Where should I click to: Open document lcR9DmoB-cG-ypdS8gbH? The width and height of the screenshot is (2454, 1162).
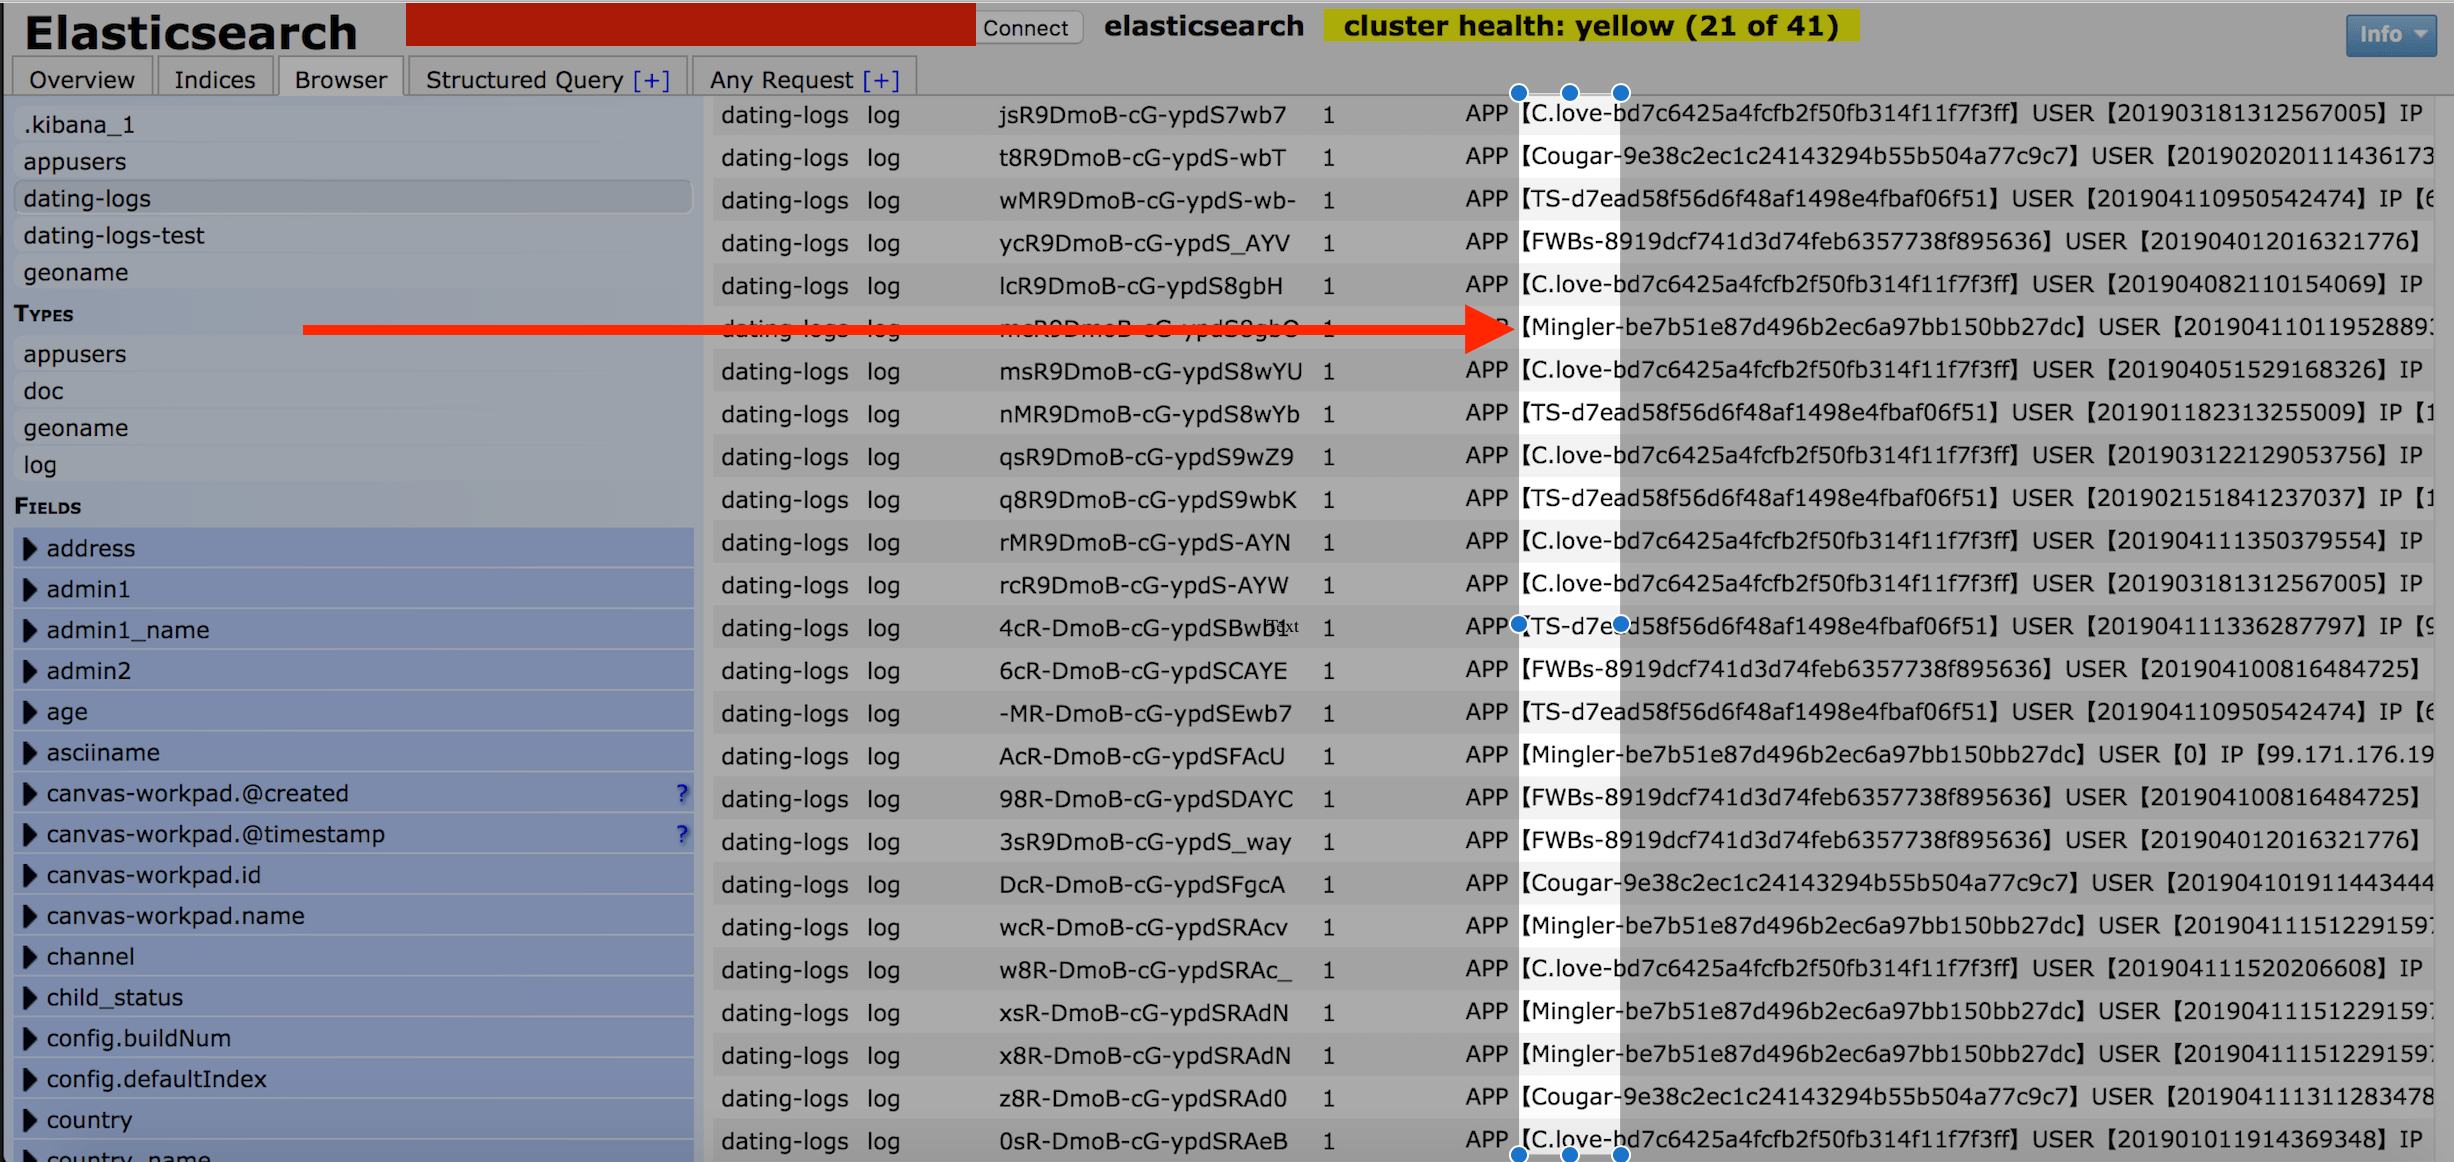1141,286
